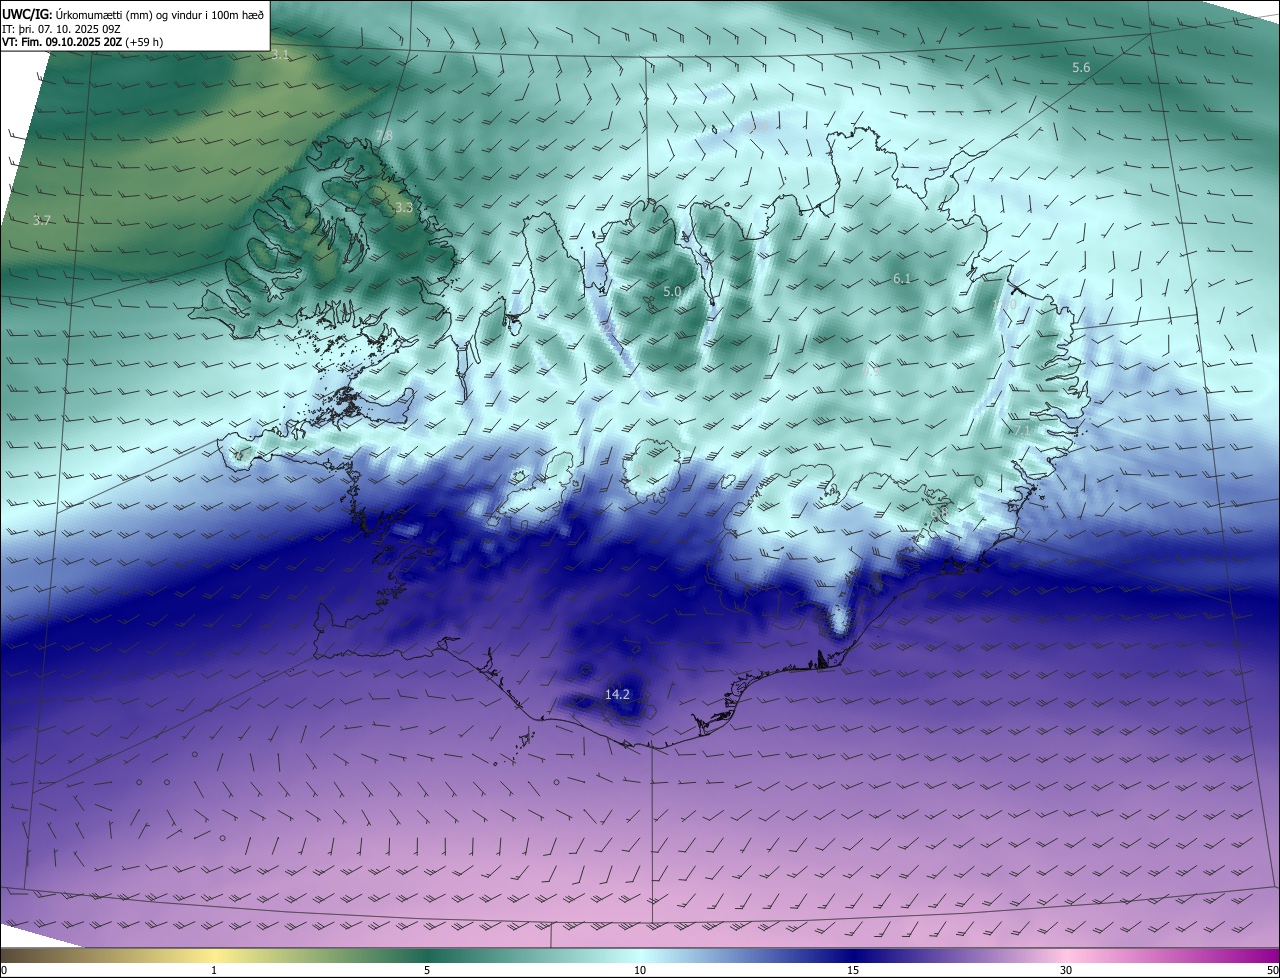Screen dimensions: 1280x978
Task: Click the 6.8 value label in the southeast
Action: 938,513
